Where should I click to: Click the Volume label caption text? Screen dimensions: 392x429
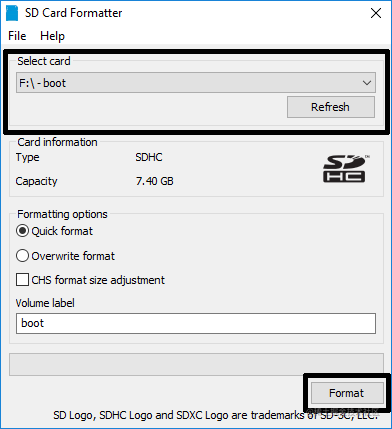point(45,303)
